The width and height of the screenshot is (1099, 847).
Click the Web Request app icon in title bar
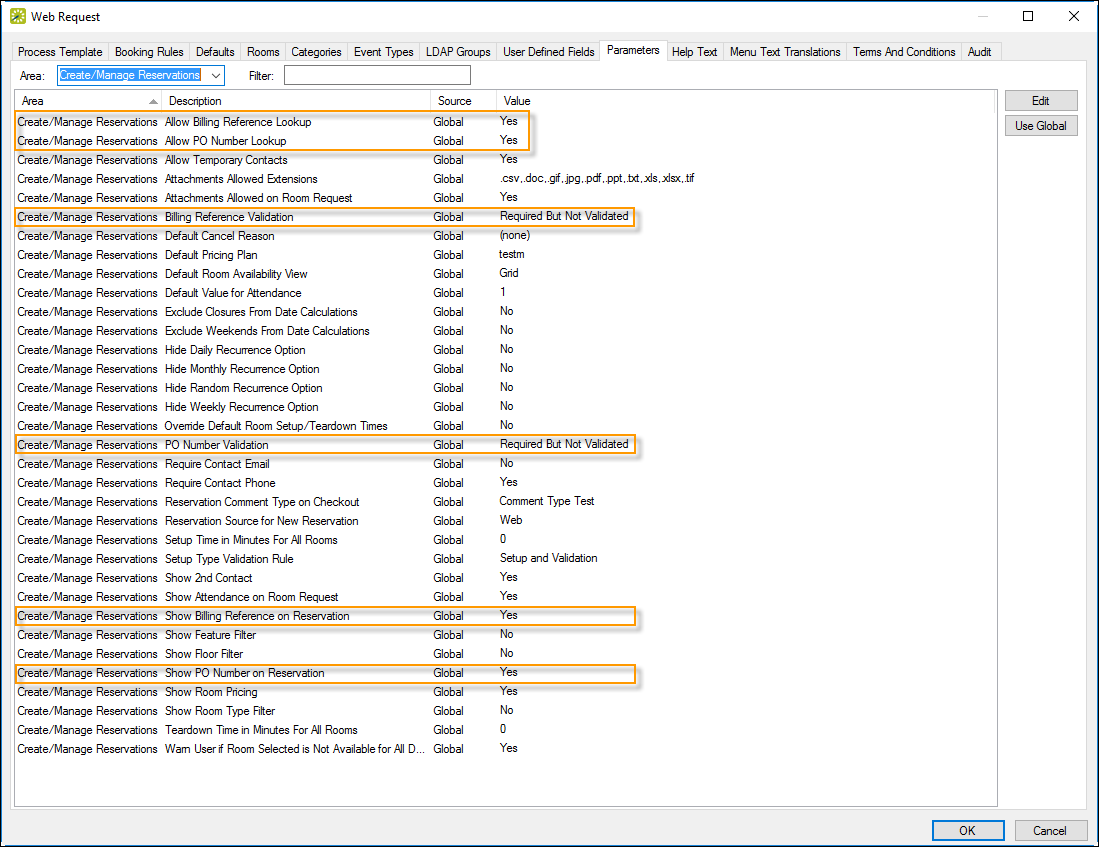pos(18,16)
